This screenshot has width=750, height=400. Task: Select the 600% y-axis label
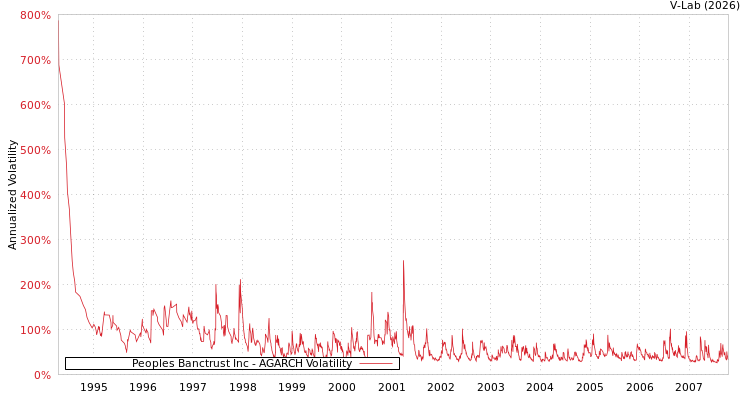pos(35,105)
